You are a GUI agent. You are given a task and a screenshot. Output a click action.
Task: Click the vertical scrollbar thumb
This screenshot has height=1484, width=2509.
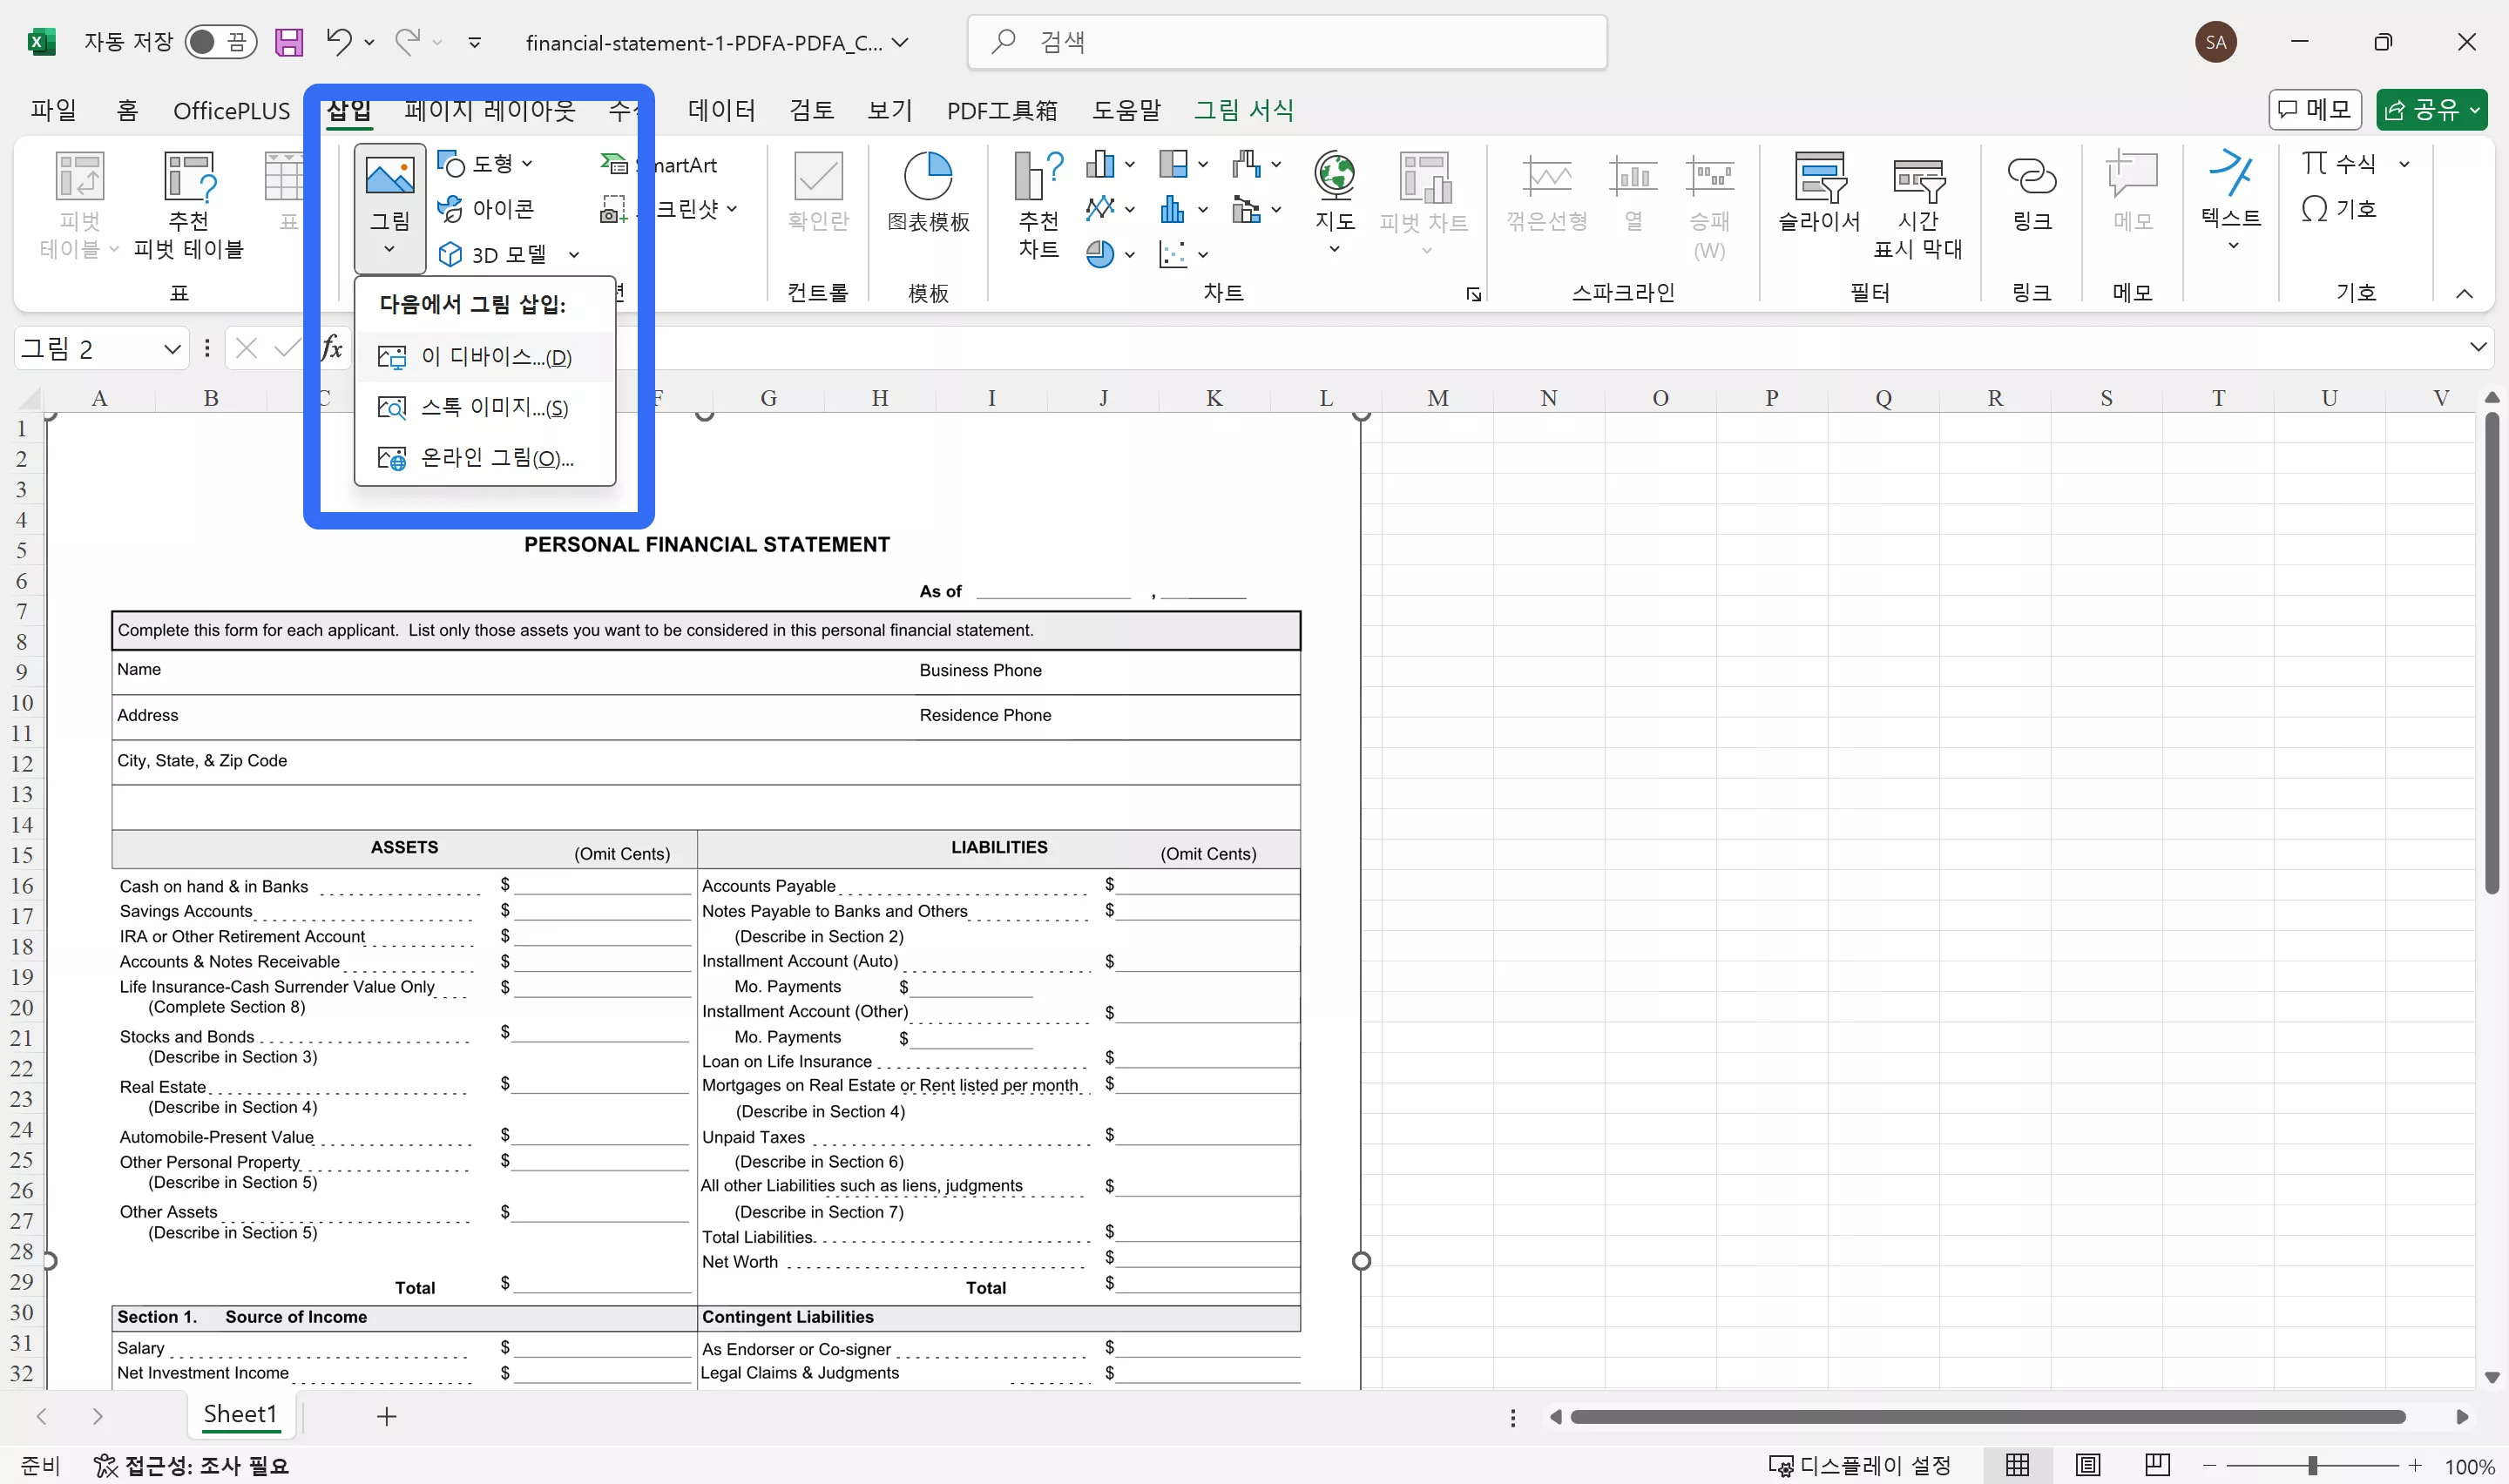[2491, 655]
